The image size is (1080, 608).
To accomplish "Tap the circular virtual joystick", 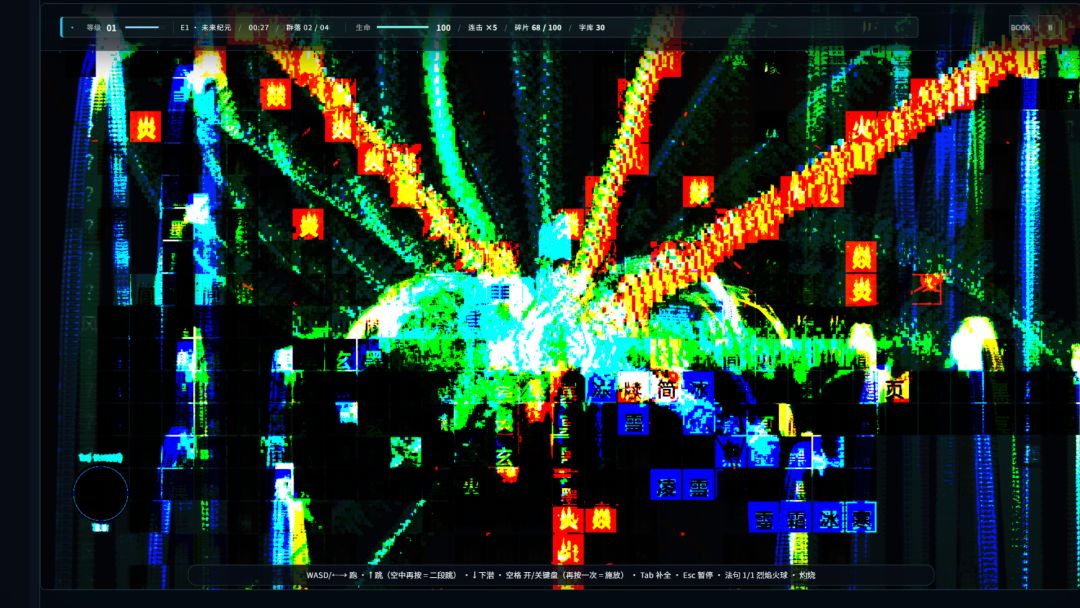I will click(x=101, y=493).
